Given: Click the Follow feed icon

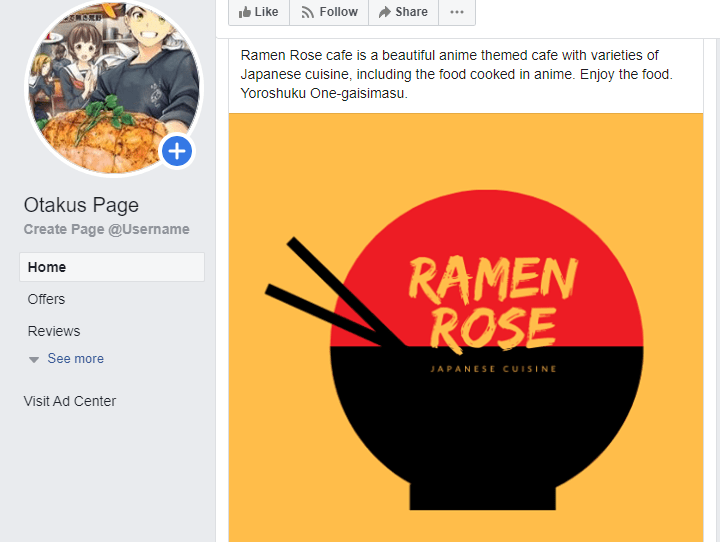Looking at the screenshot, I should coord(307,12).
